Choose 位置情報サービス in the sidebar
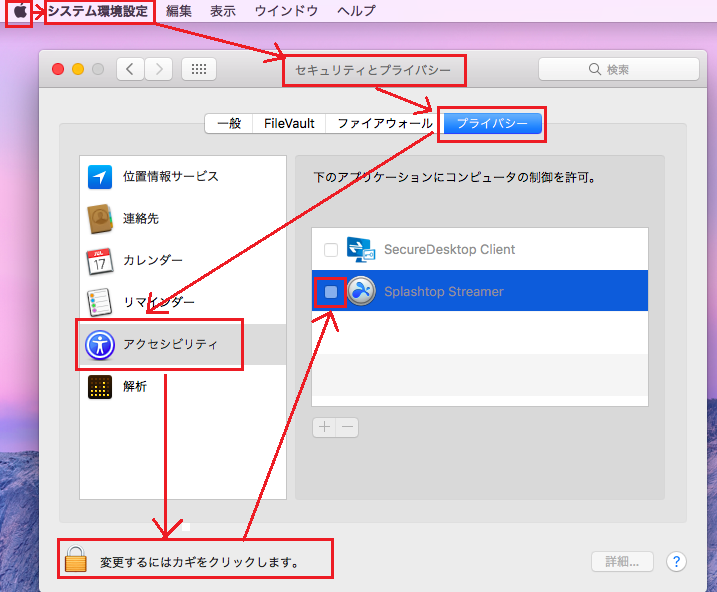 [x=183, y=177]
